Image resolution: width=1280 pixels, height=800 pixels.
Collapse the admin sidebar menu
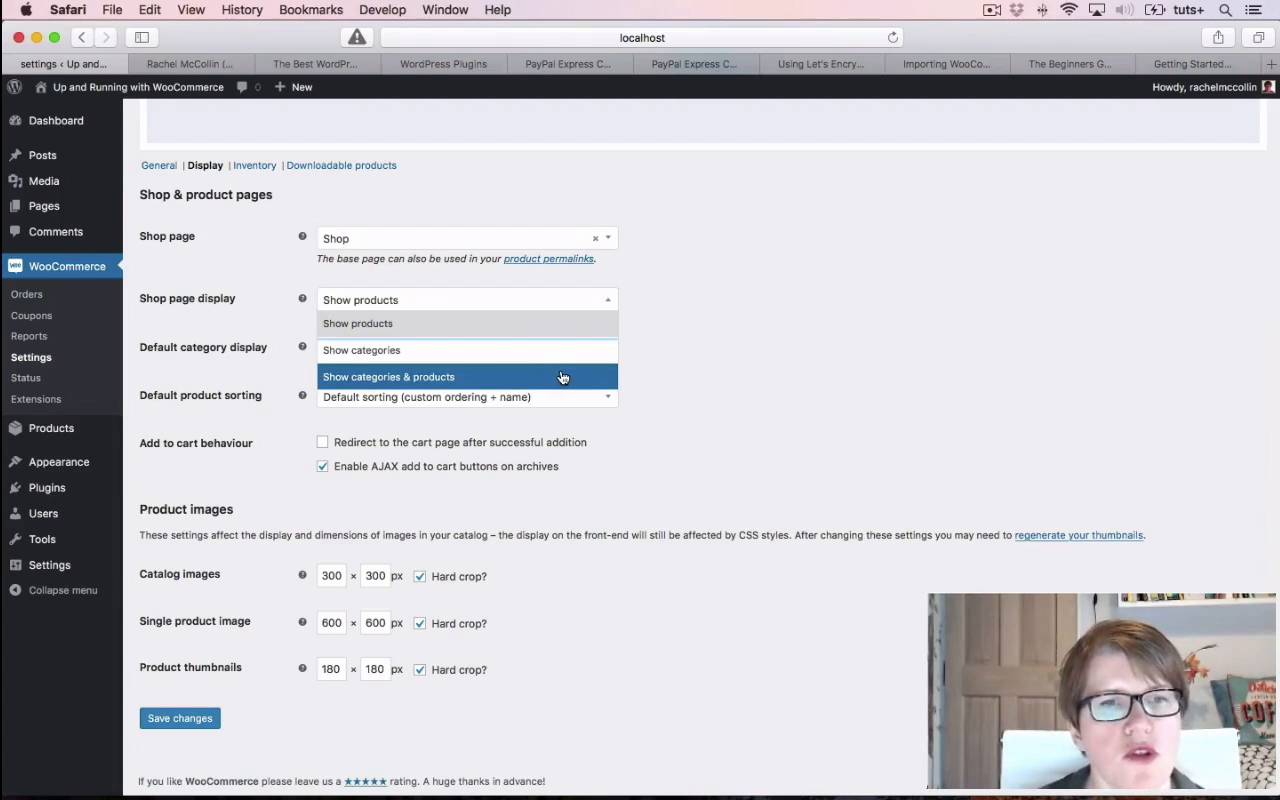click(62, 590)
